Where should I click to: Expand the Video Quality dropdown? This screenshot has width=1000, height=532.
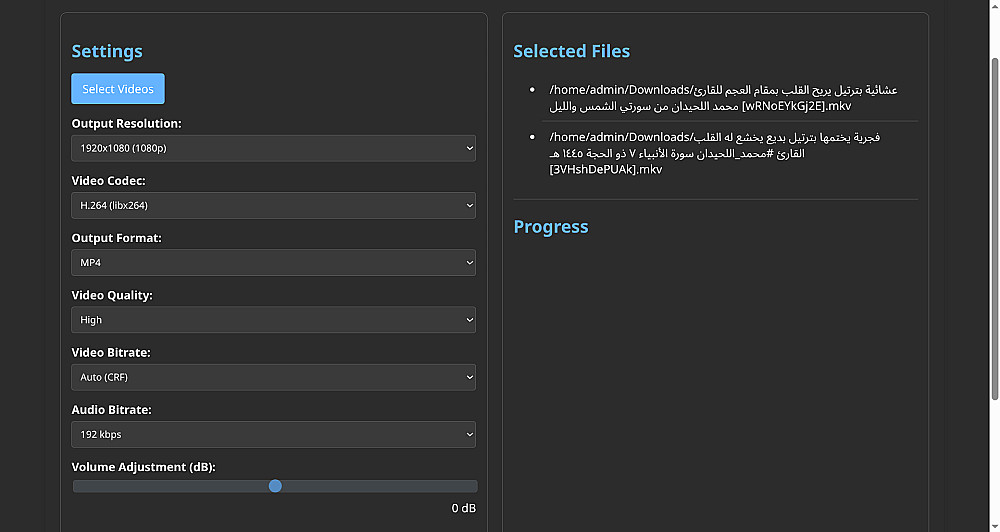[273, 320]
